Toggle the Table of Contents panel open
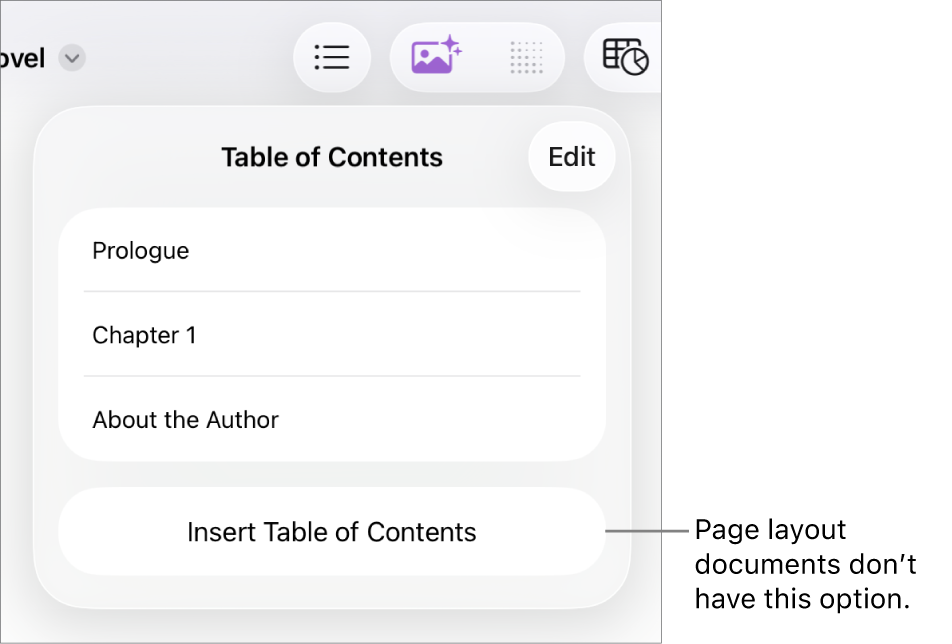The width and height of the screenshot is (952, 644). click(332, 57)
